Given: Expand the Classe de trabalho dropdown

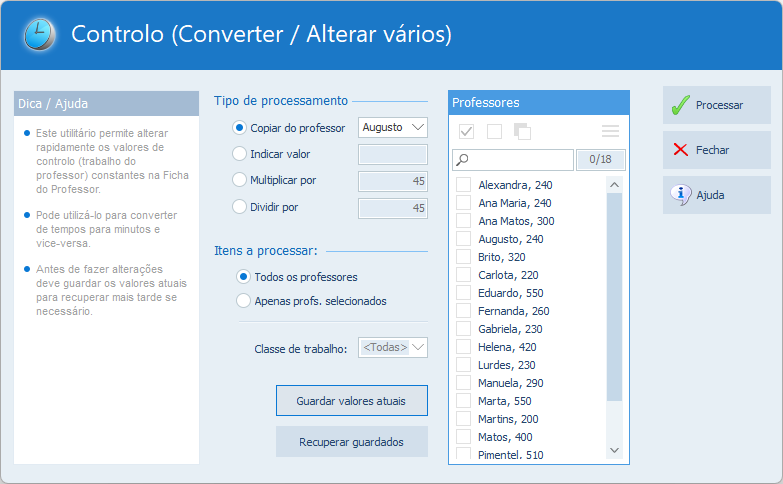Looking at the screenshot, I should coord(393,347).
